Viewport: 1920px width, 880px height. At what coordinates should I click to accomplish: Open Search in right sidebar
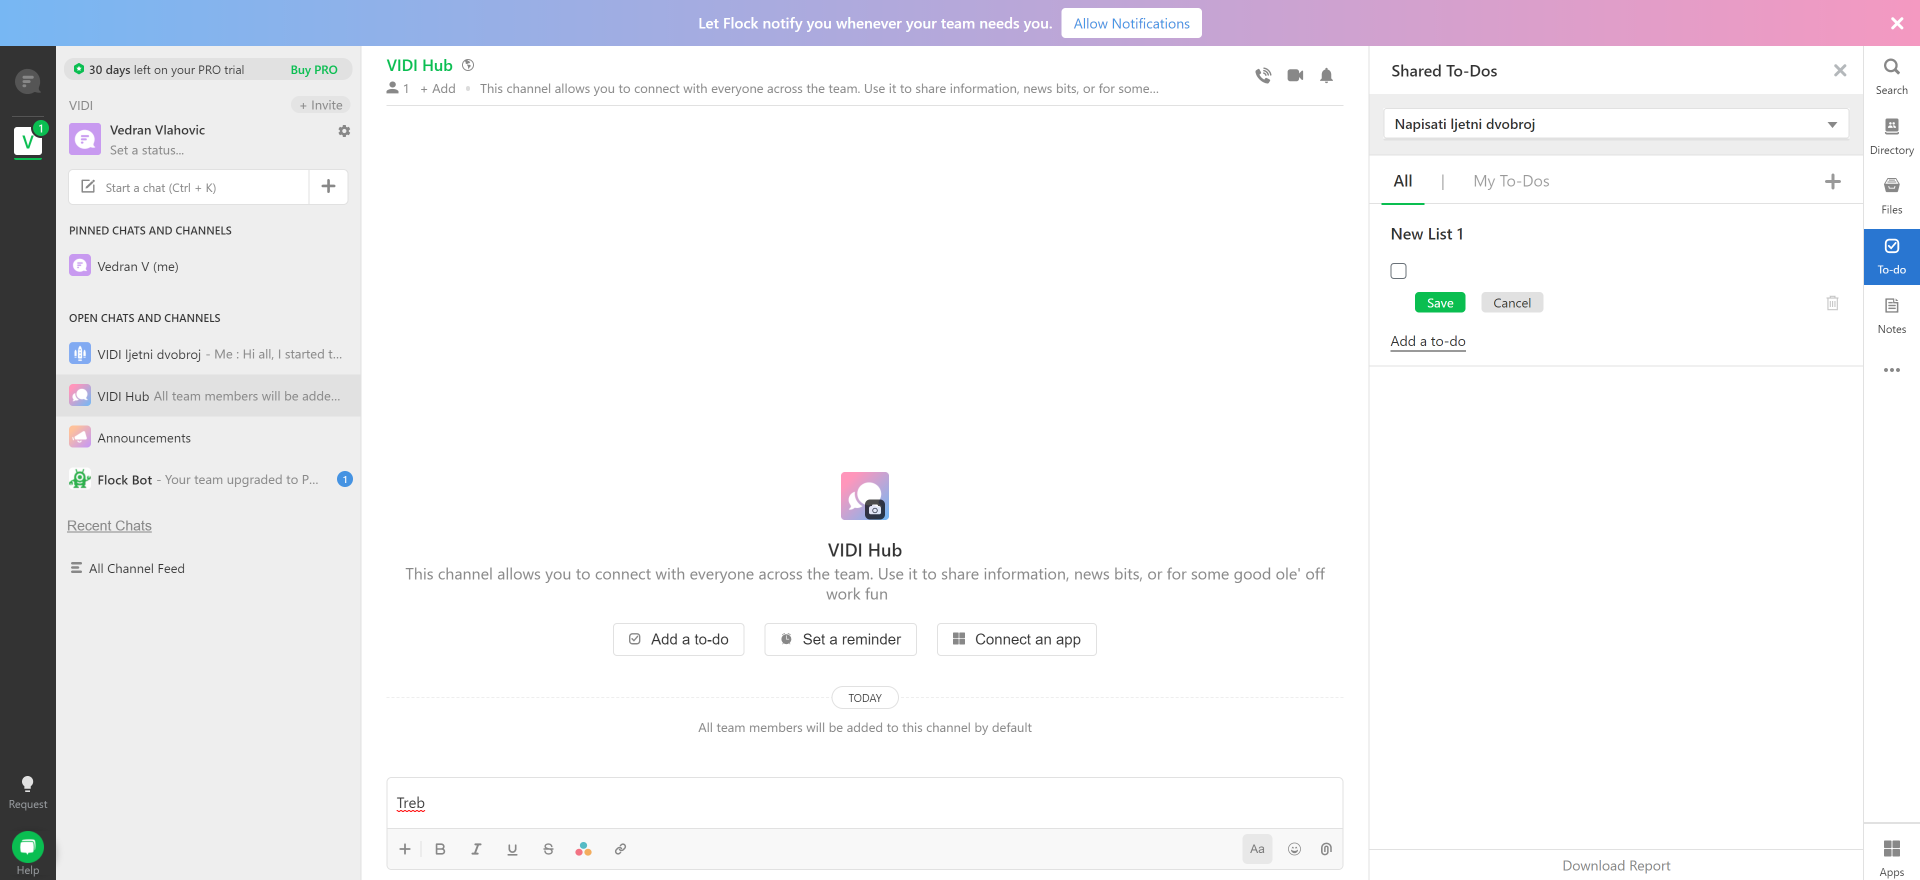coord(1891,76)
